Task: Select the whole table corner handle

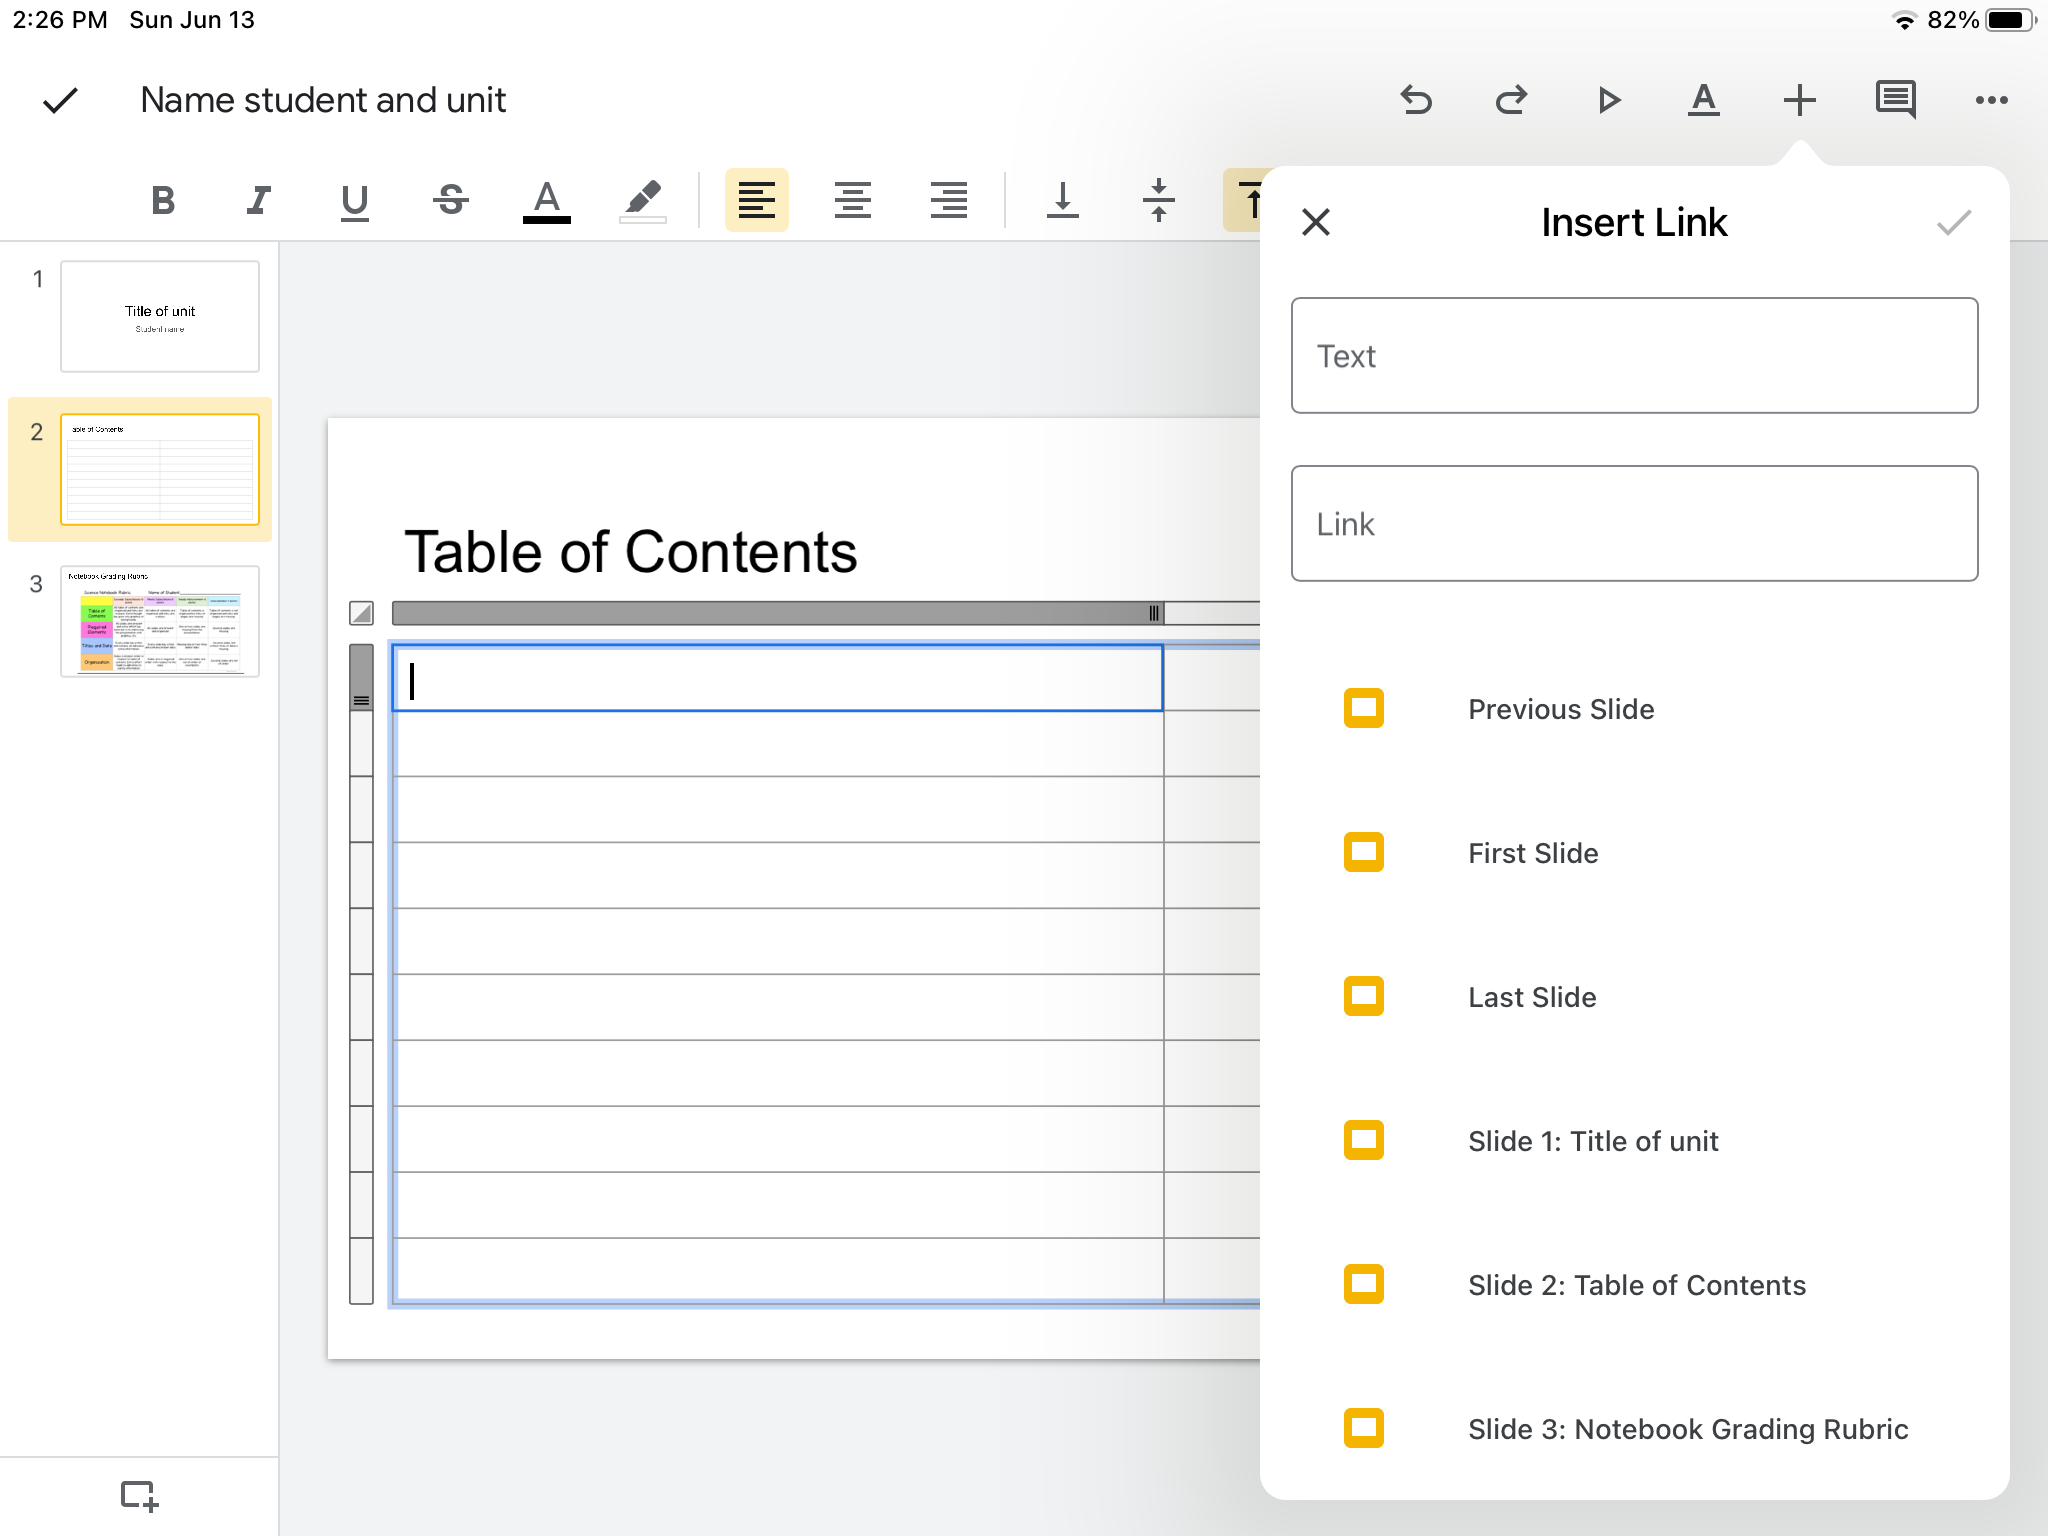Action: click(361, 613)
